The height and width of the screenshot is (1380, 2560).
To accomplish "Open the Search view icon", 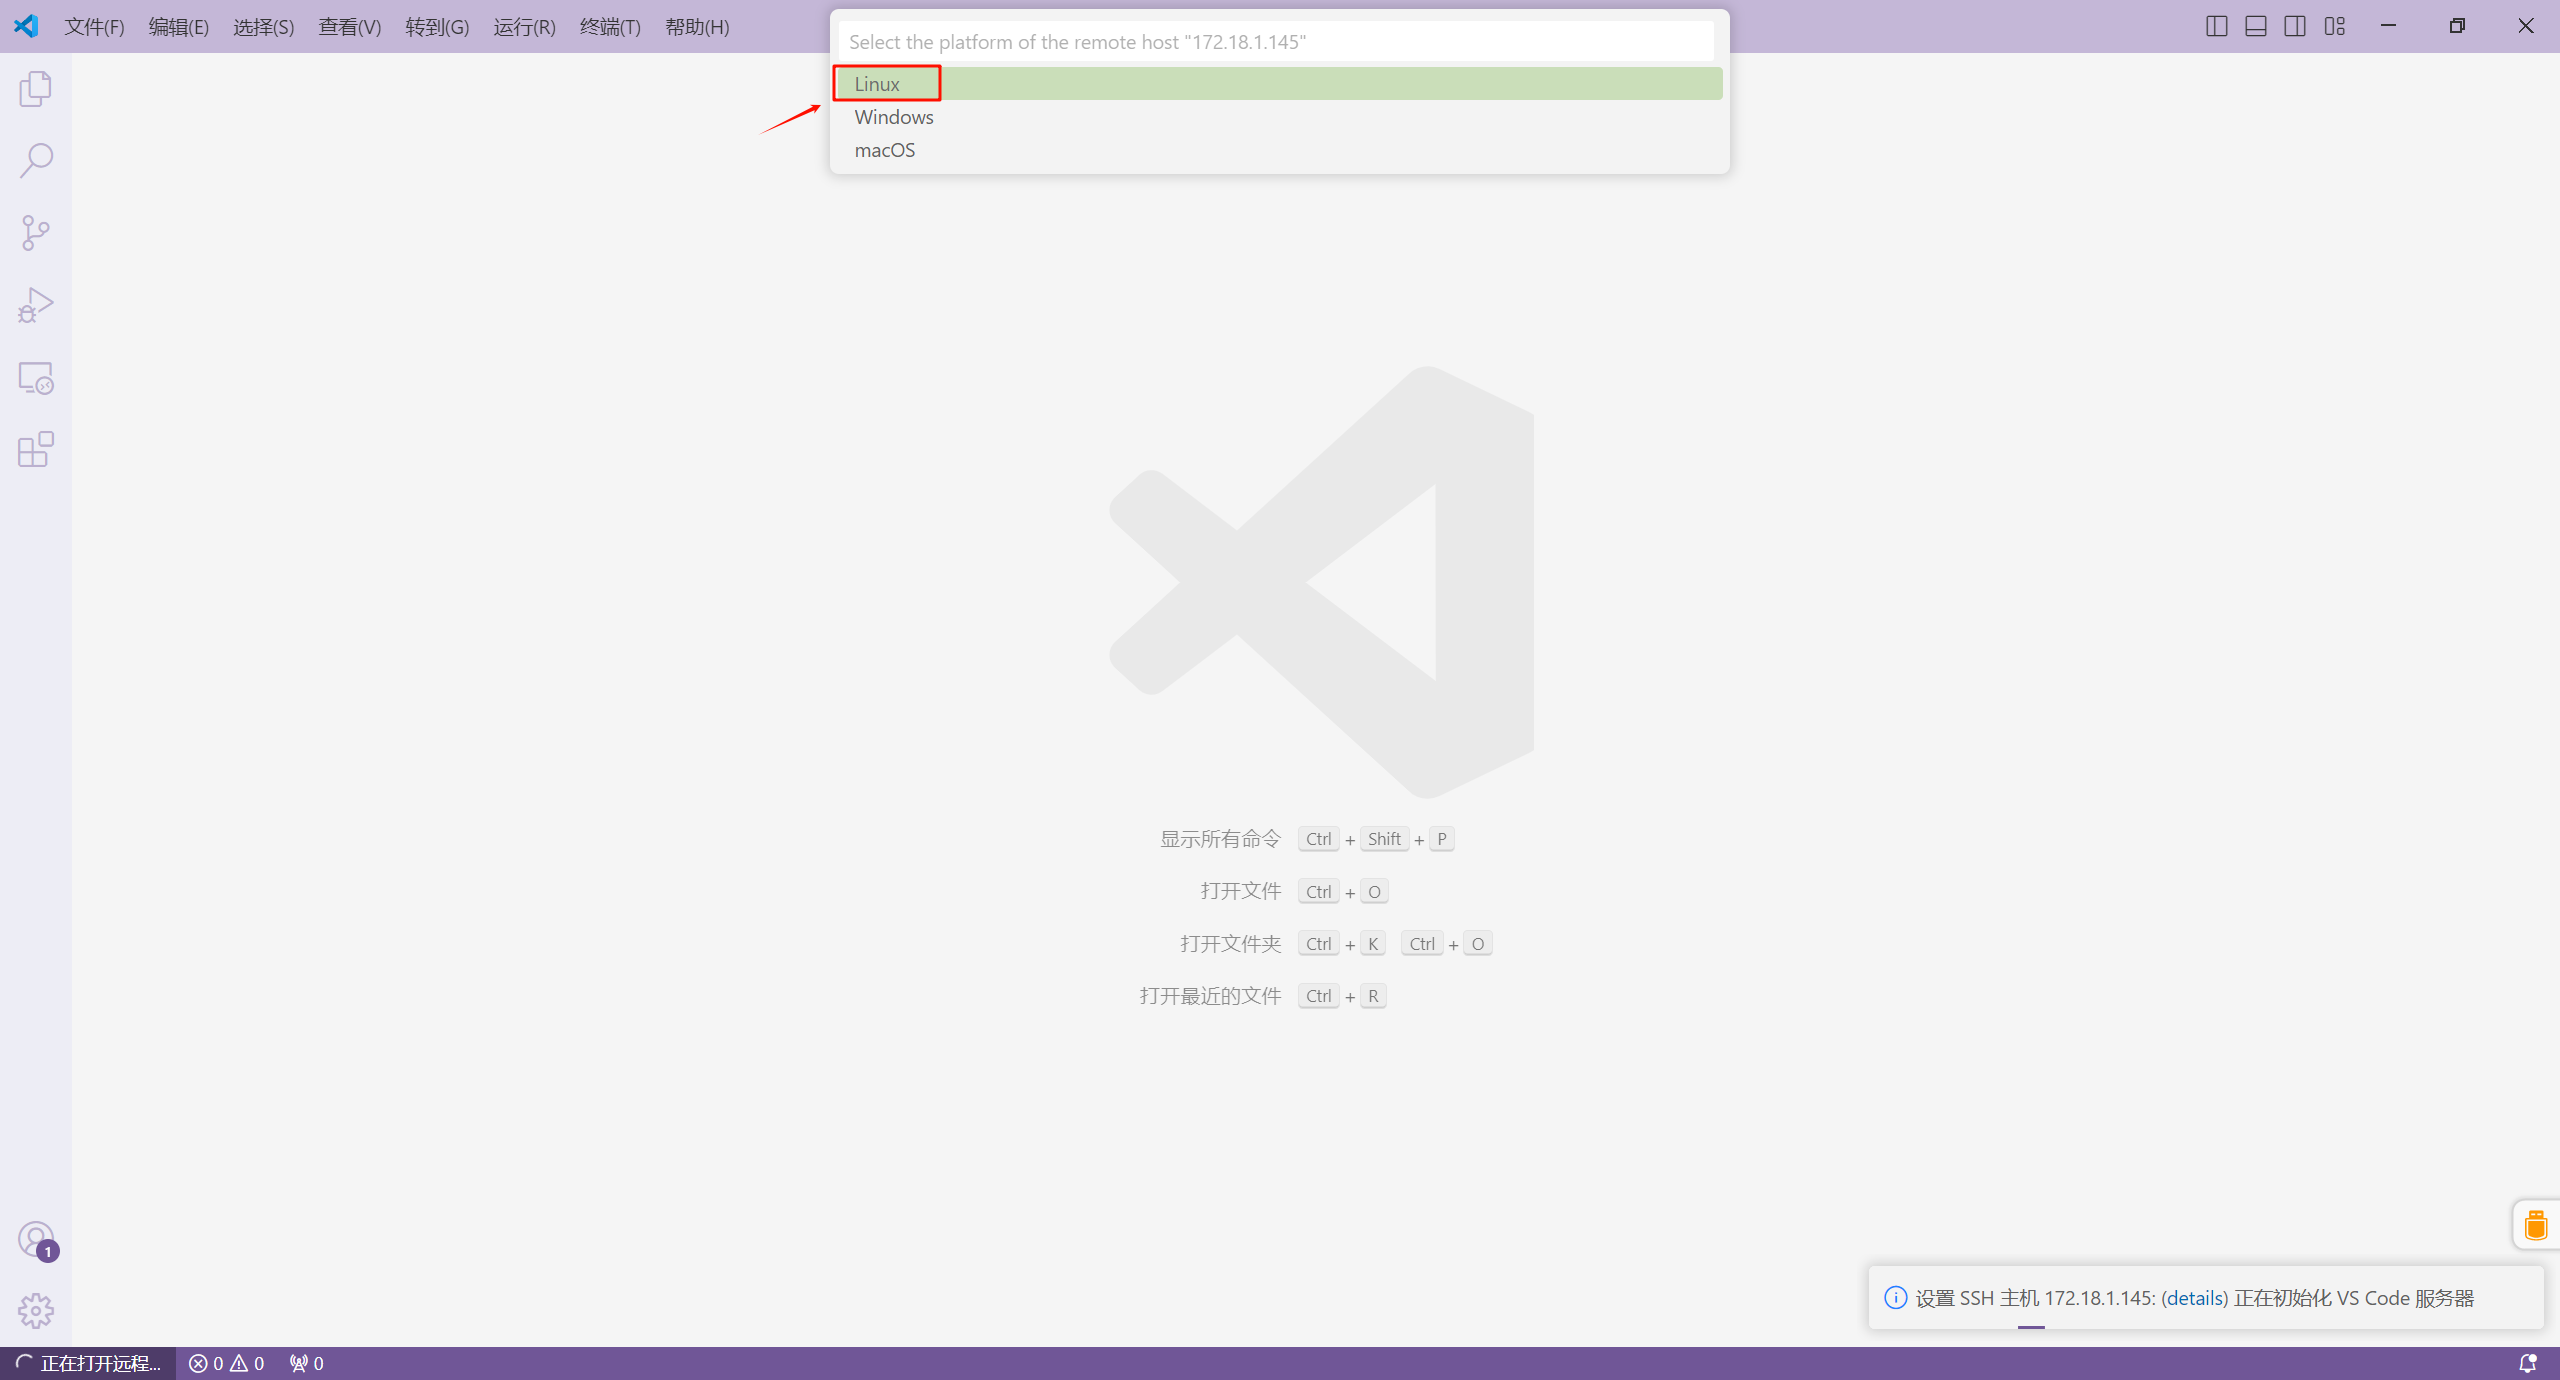I will tap(35, 161).
